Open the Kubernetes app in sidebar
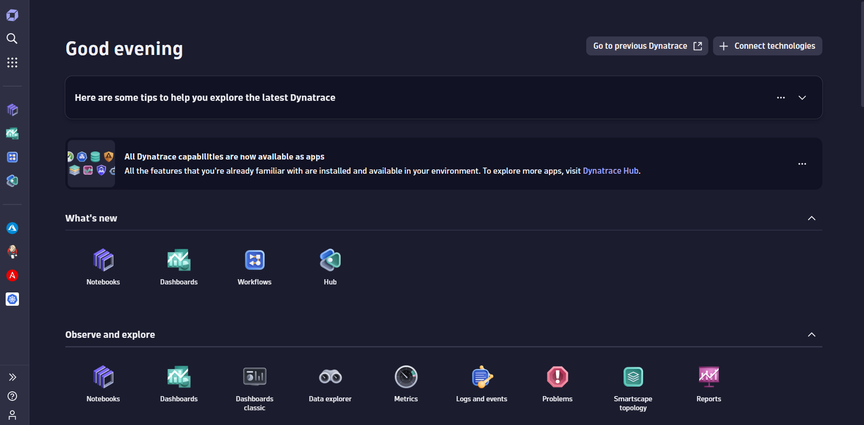The image size is (864, 425). (12, 299)
